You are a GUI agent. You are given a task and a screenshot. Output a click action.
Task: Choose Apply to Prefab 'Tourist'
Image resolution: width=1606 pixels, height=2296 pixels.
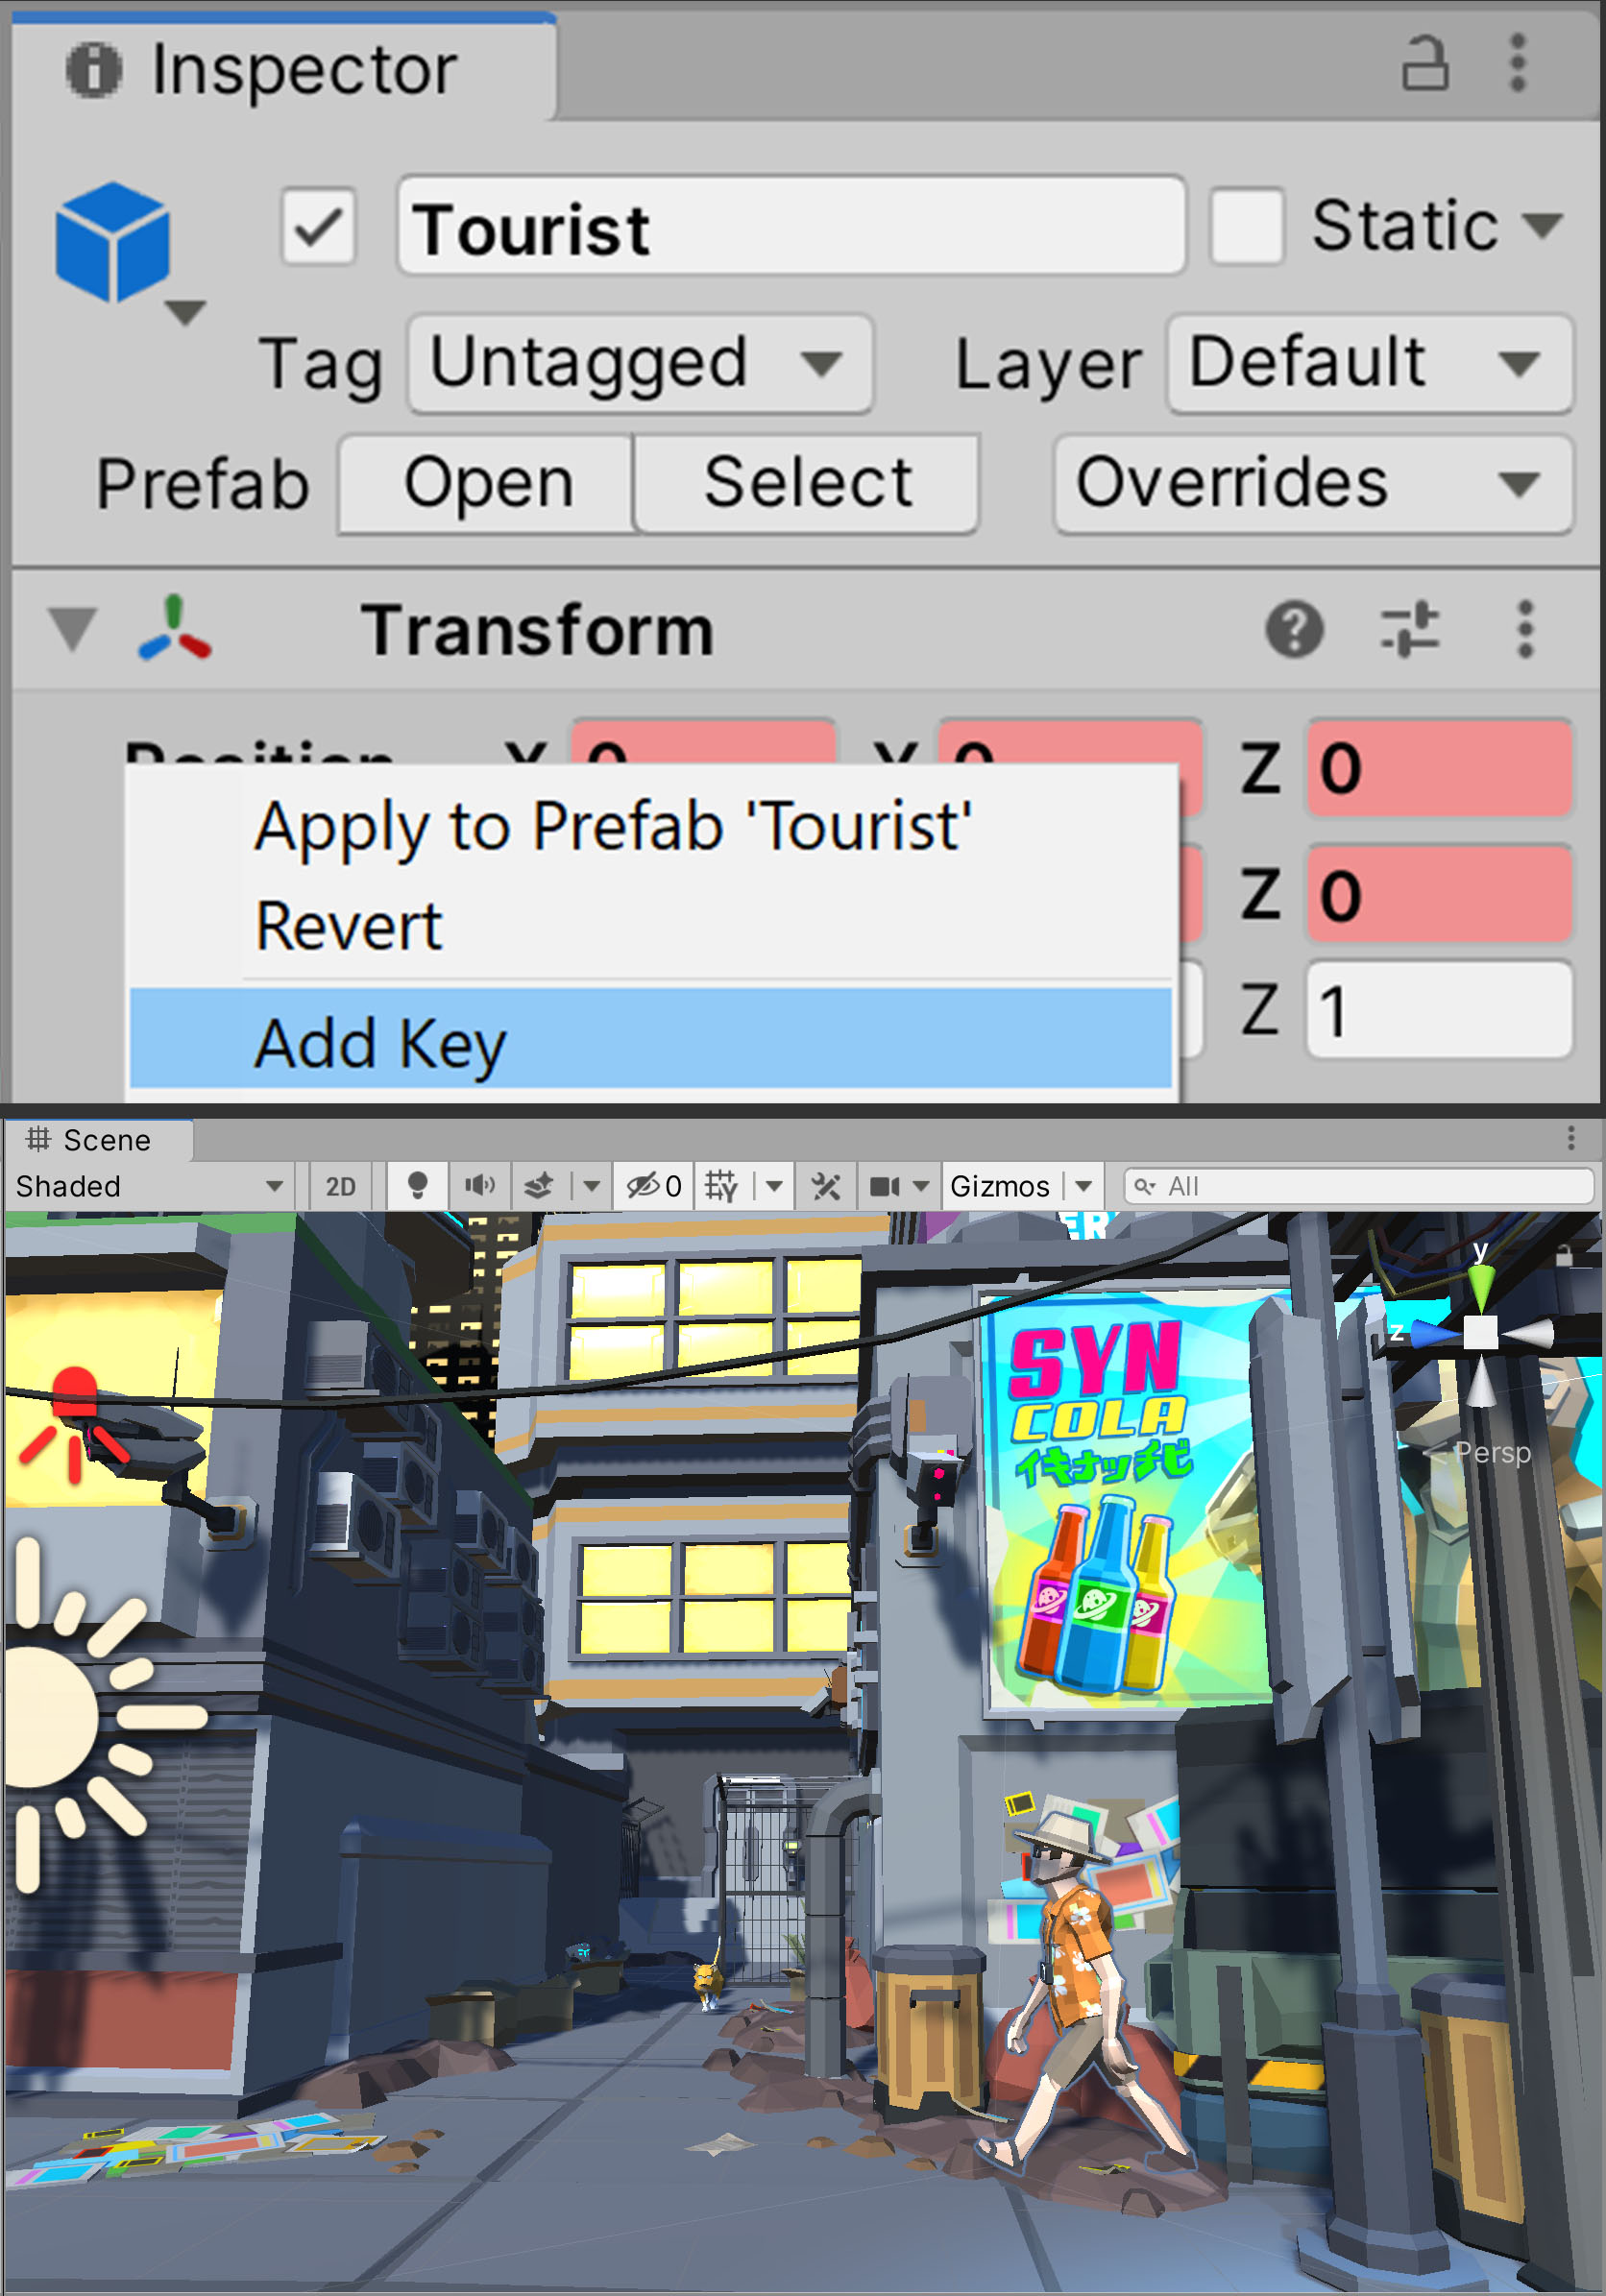click(650, 828)
